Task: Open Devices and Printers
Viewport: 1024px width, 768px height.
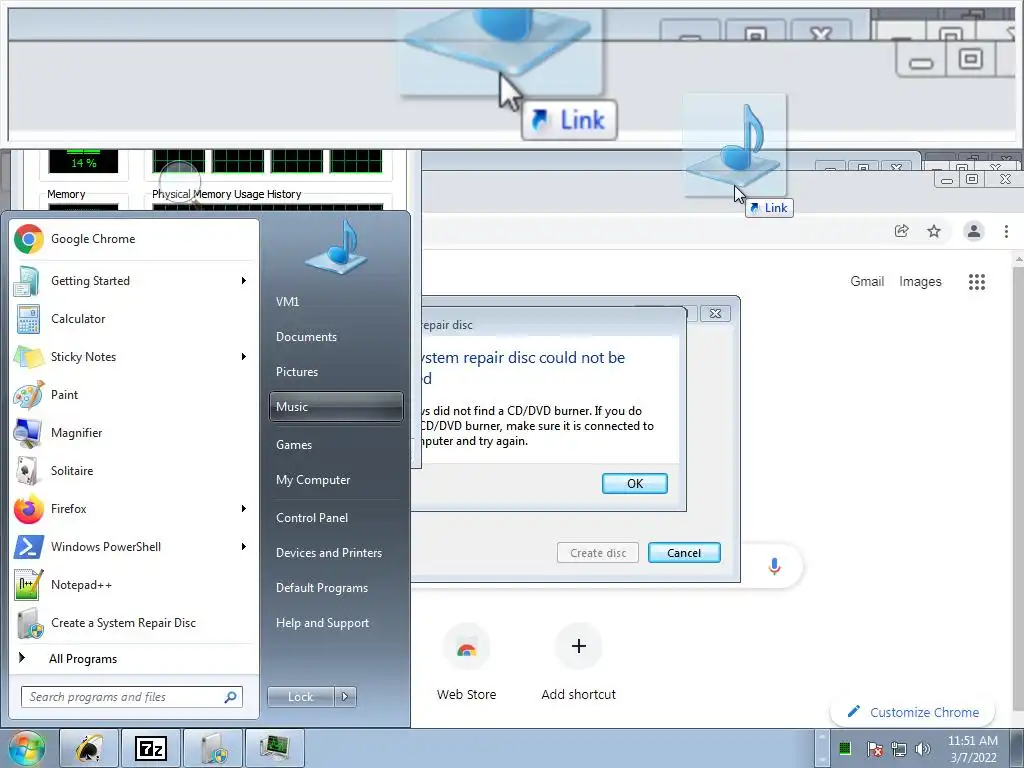Action: [x=336, y=552]
